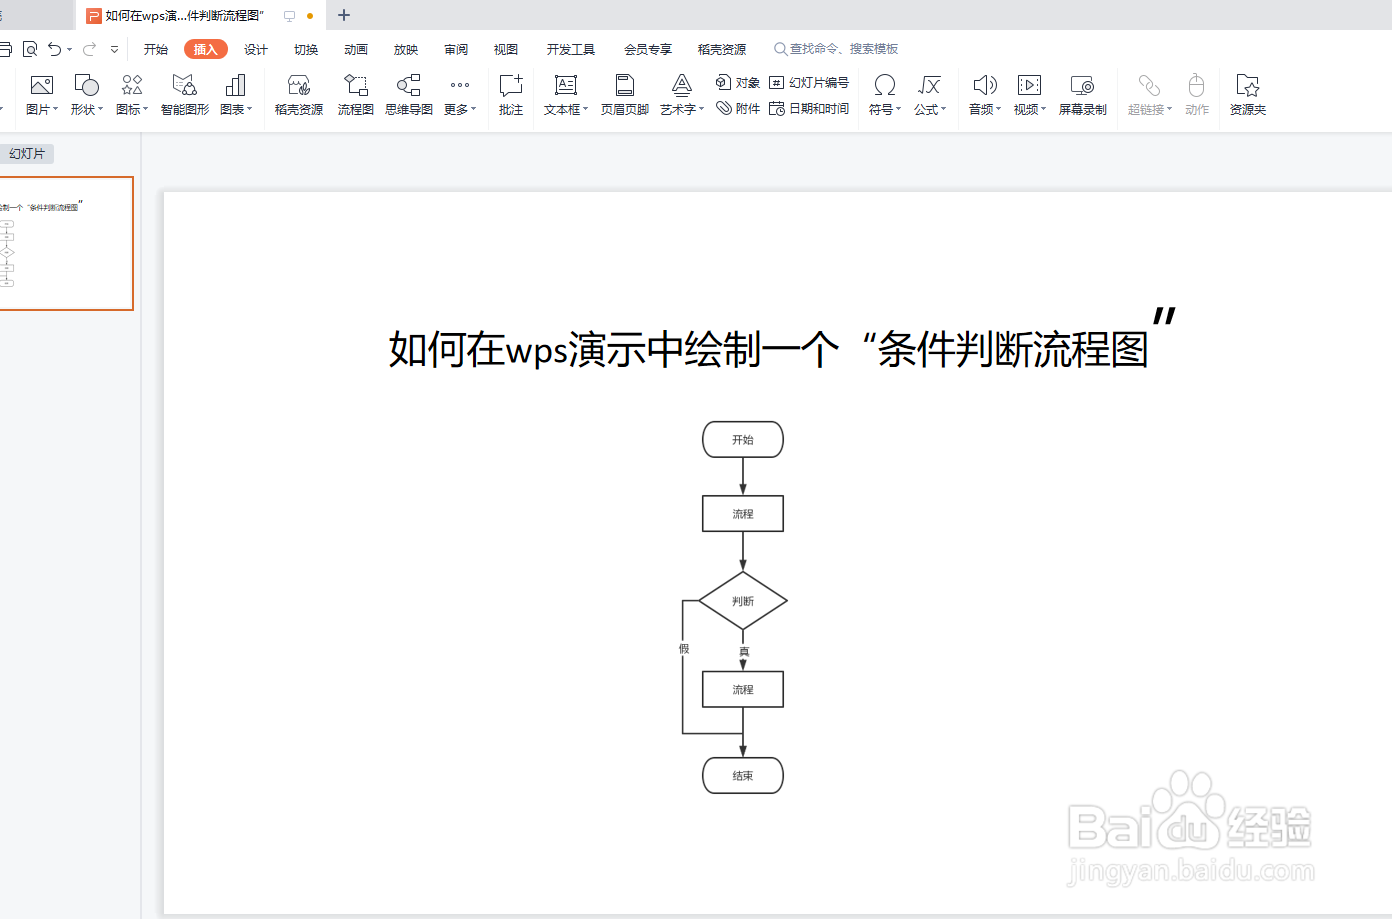Expand the 图标 dropdown arrow
Image resolution: width=1392 pixels, height=919 pixels.
[145, 109]
